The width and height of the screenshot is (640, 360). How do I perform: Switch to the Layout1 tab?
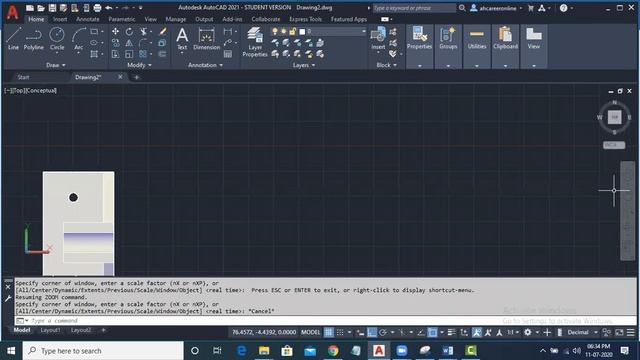[x=50, y=330]
